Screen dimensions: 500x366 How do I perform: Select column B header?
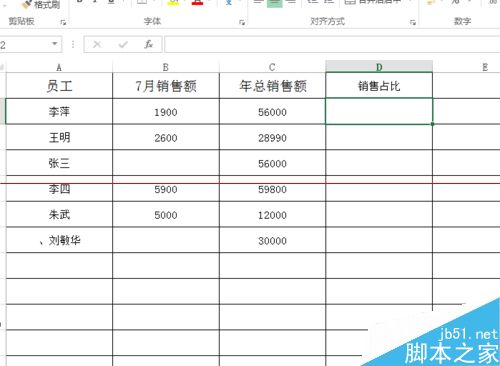166,67
